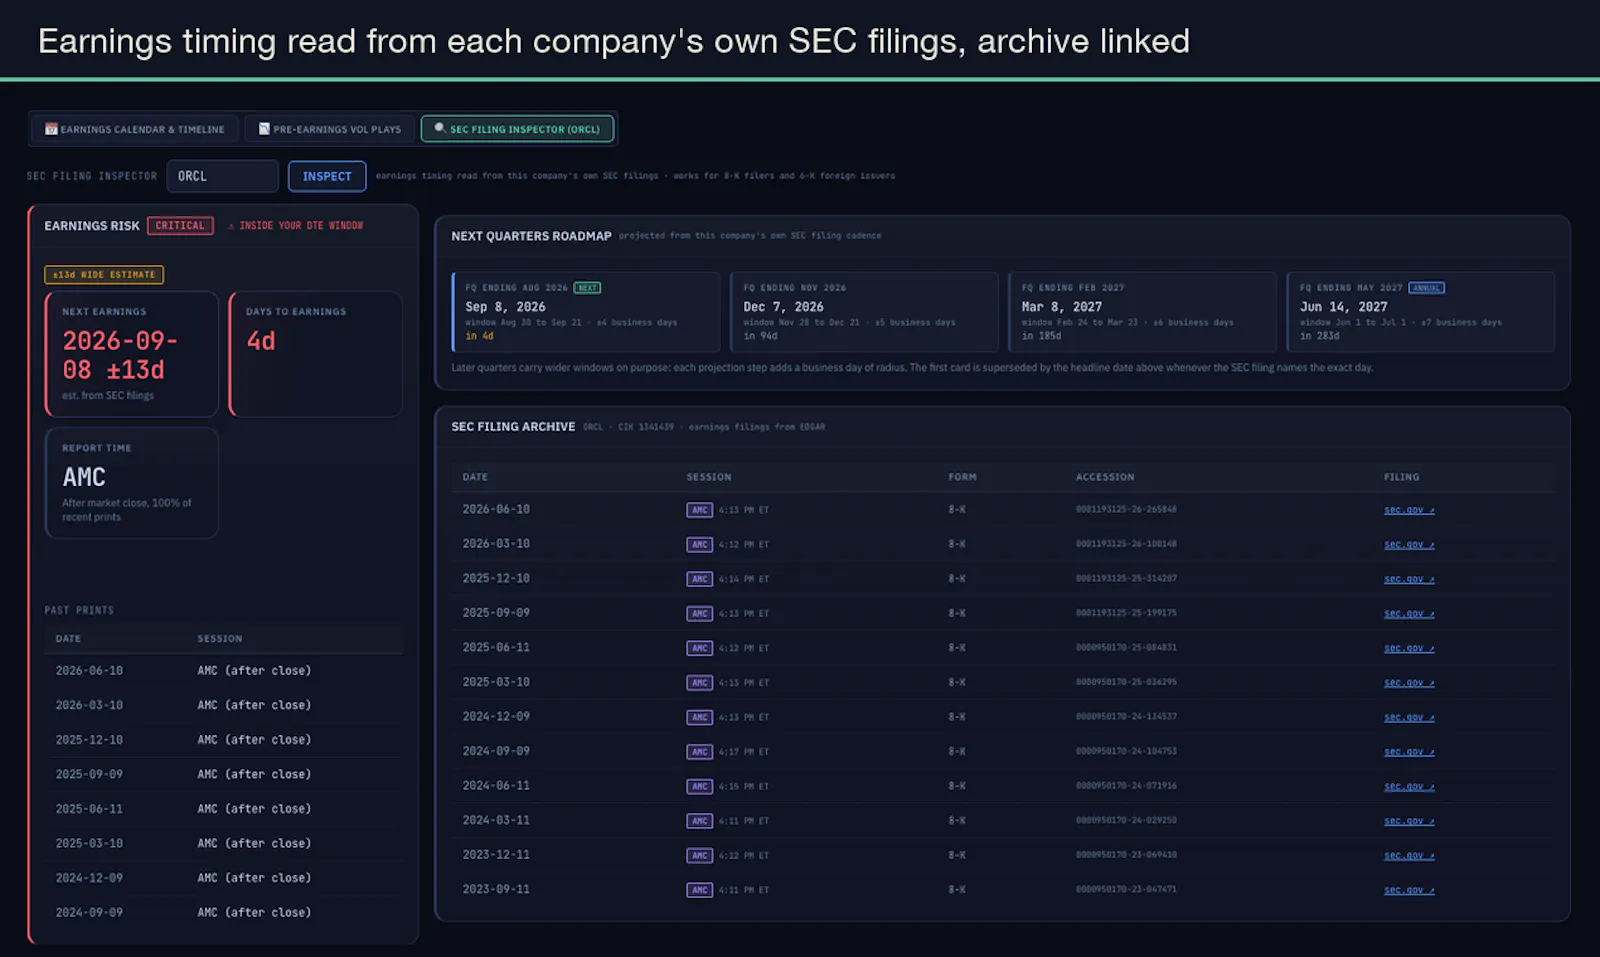Image resolution: width=1600 pixels, height=957 pixels.
Task: Open sec.gov link for 2023-09-11 filing
Action: click(1409, 890)
